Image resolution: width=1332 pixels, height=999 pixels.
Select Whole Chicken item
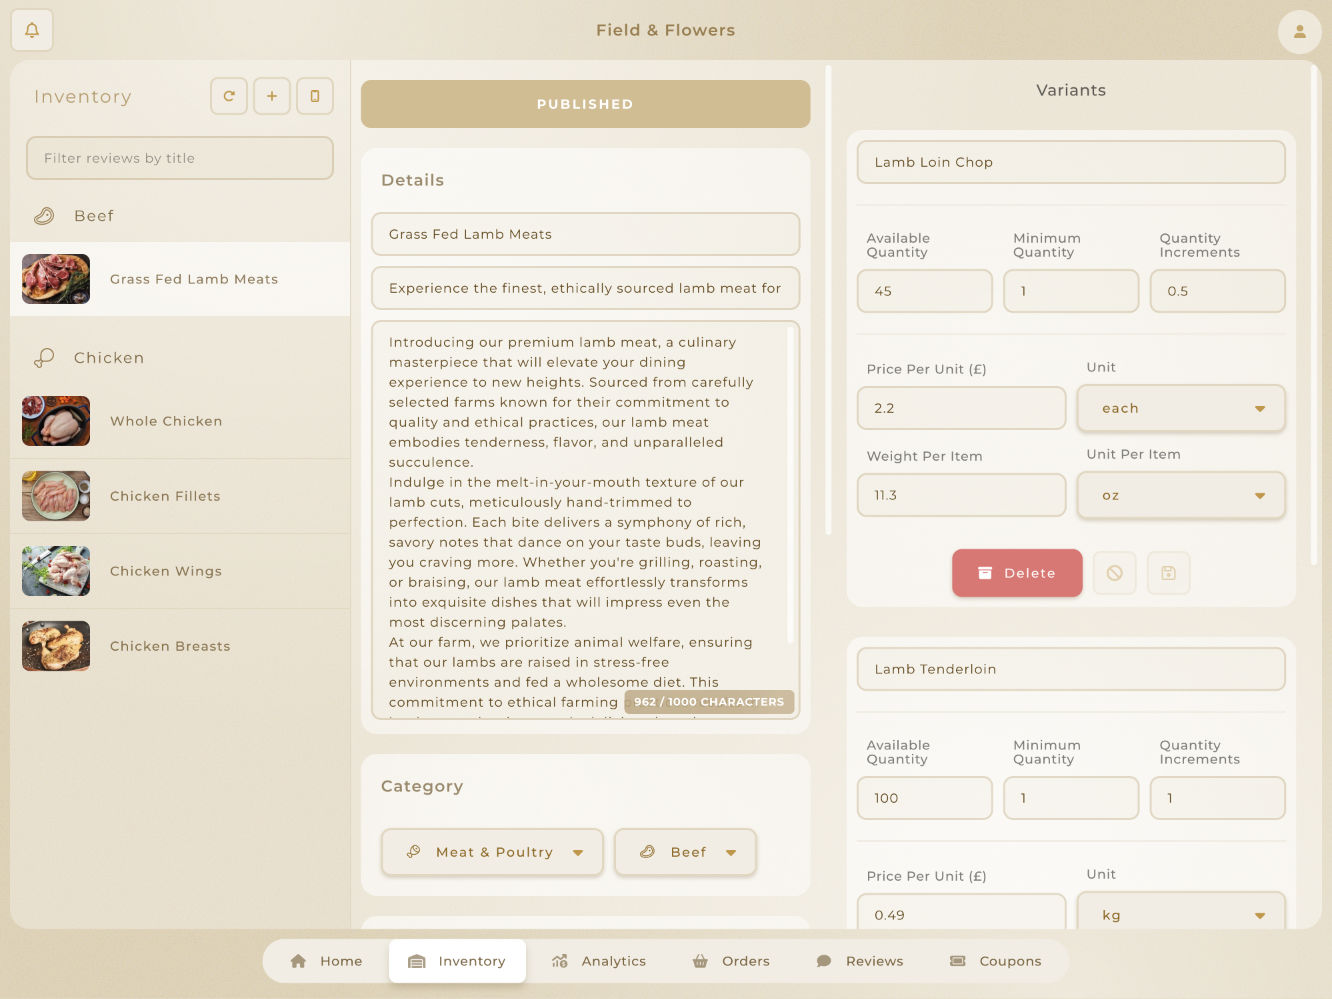(x=180, y=421)
